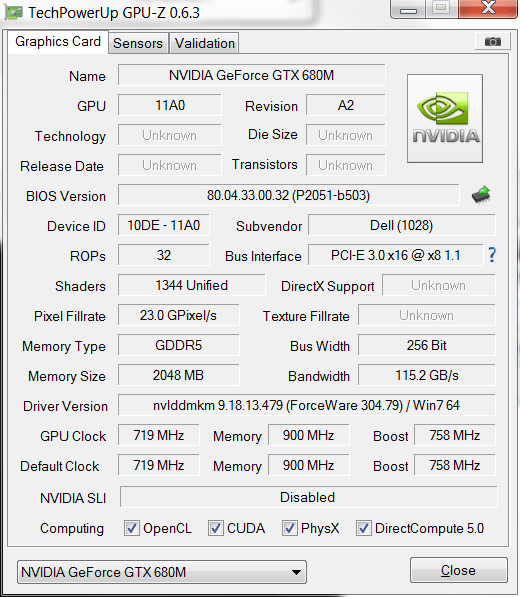Toggle the DirectCompute 5.0 checkbox
Image resolution: width=520 pixels, height=597 pixels.
pyautogui.click(x=364, y=528)
